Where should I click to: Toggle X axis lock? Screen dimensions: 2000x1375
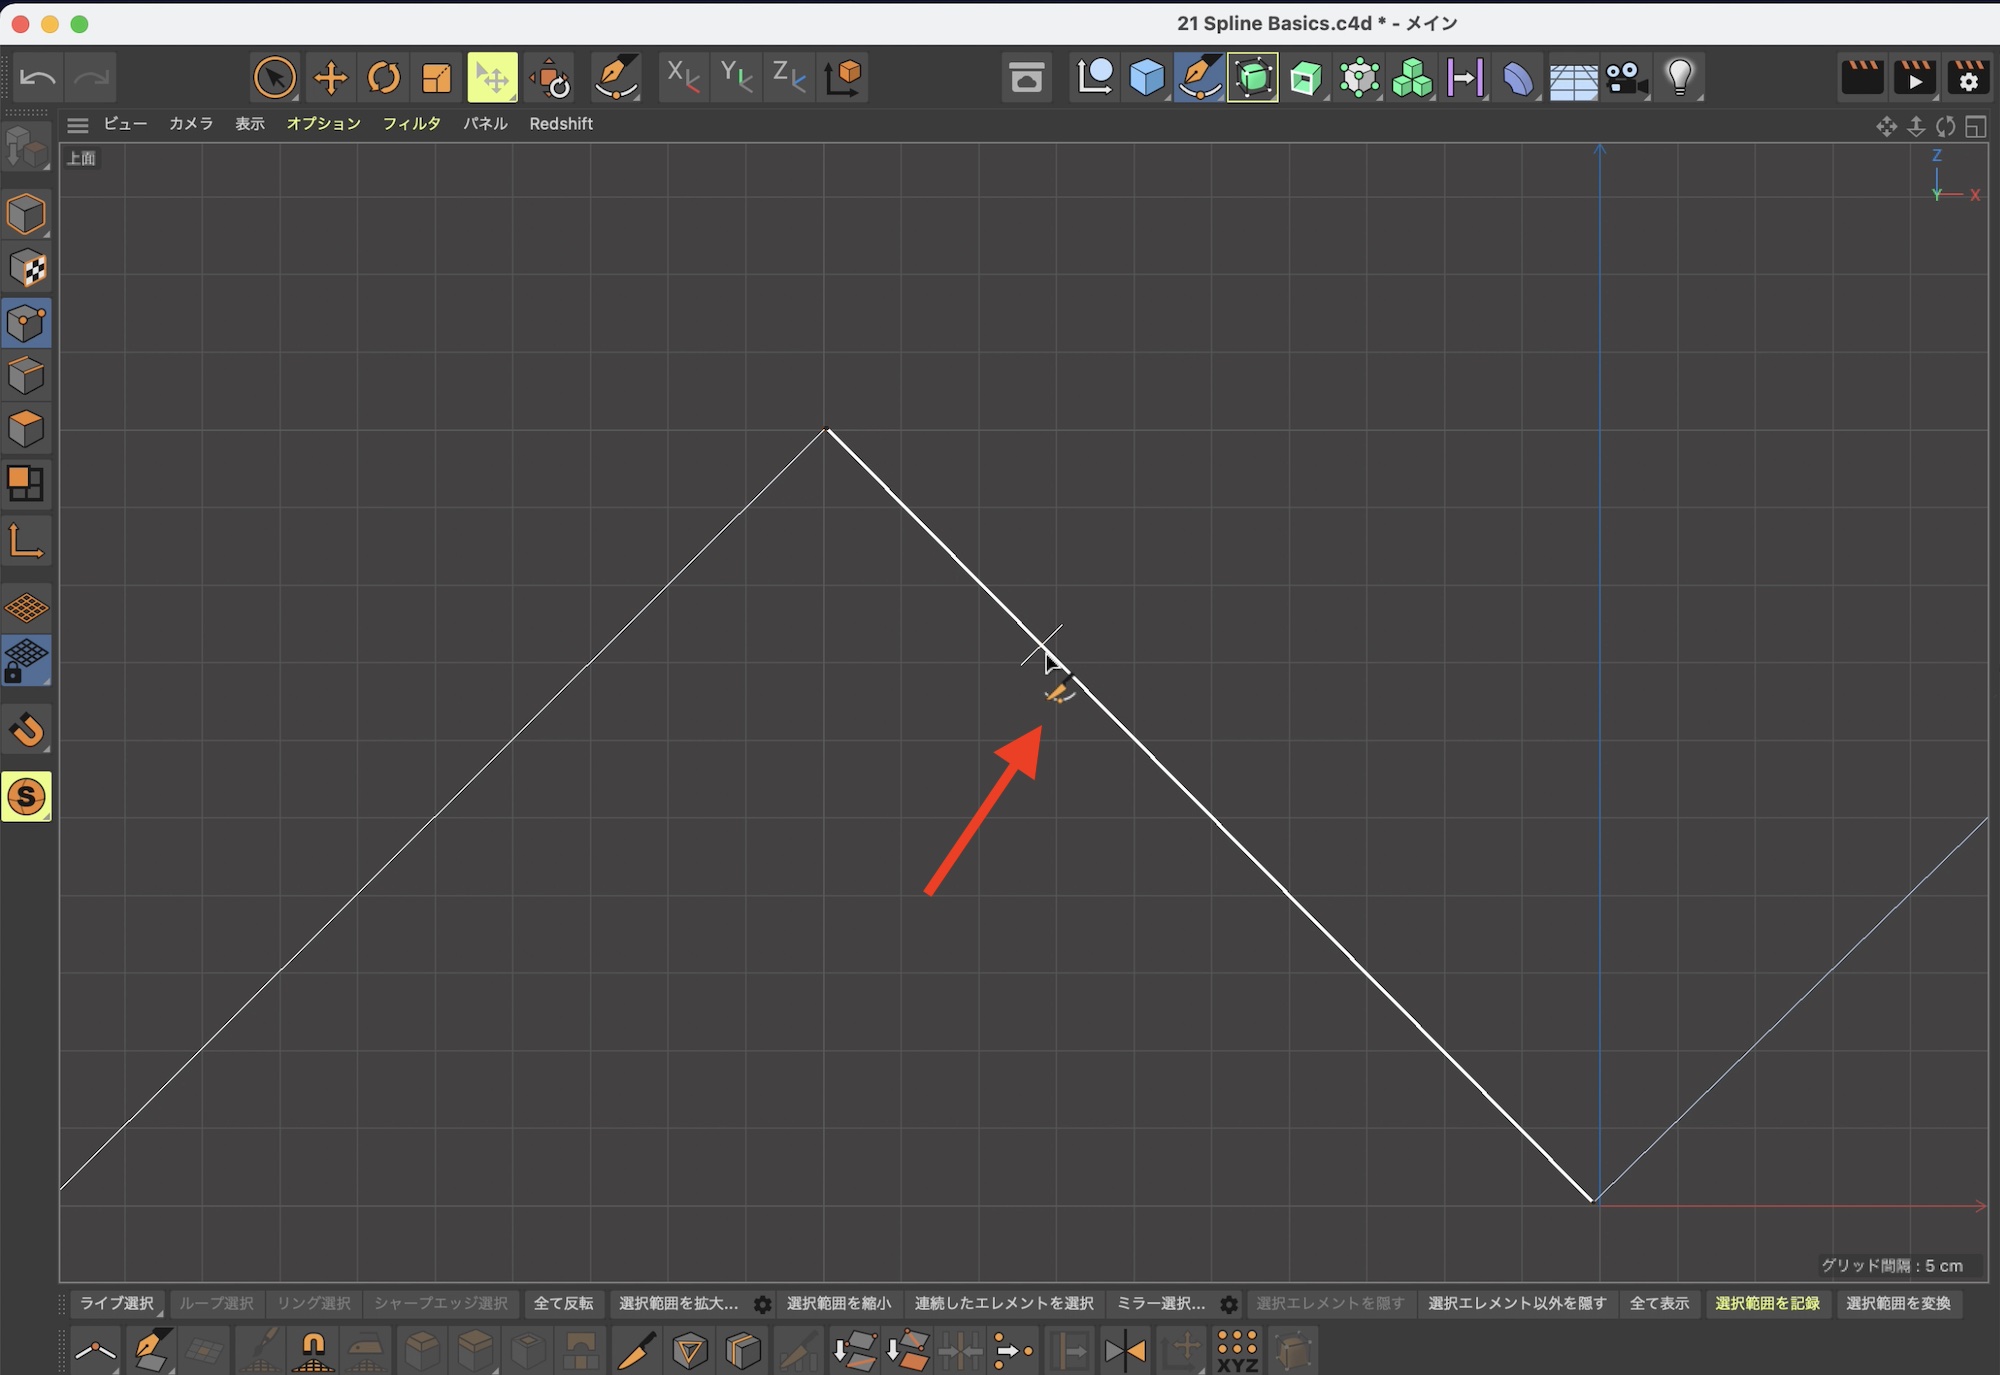[683, 77]
